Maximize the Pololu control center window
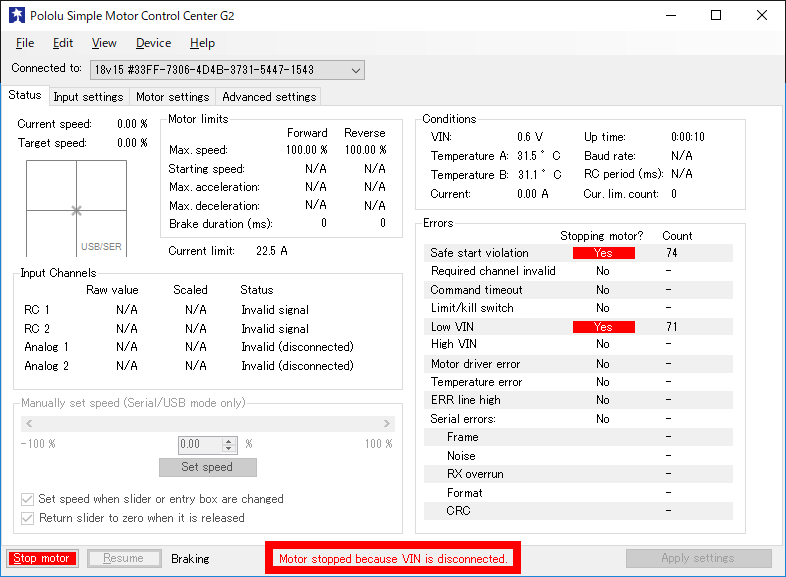 point(716,16)
